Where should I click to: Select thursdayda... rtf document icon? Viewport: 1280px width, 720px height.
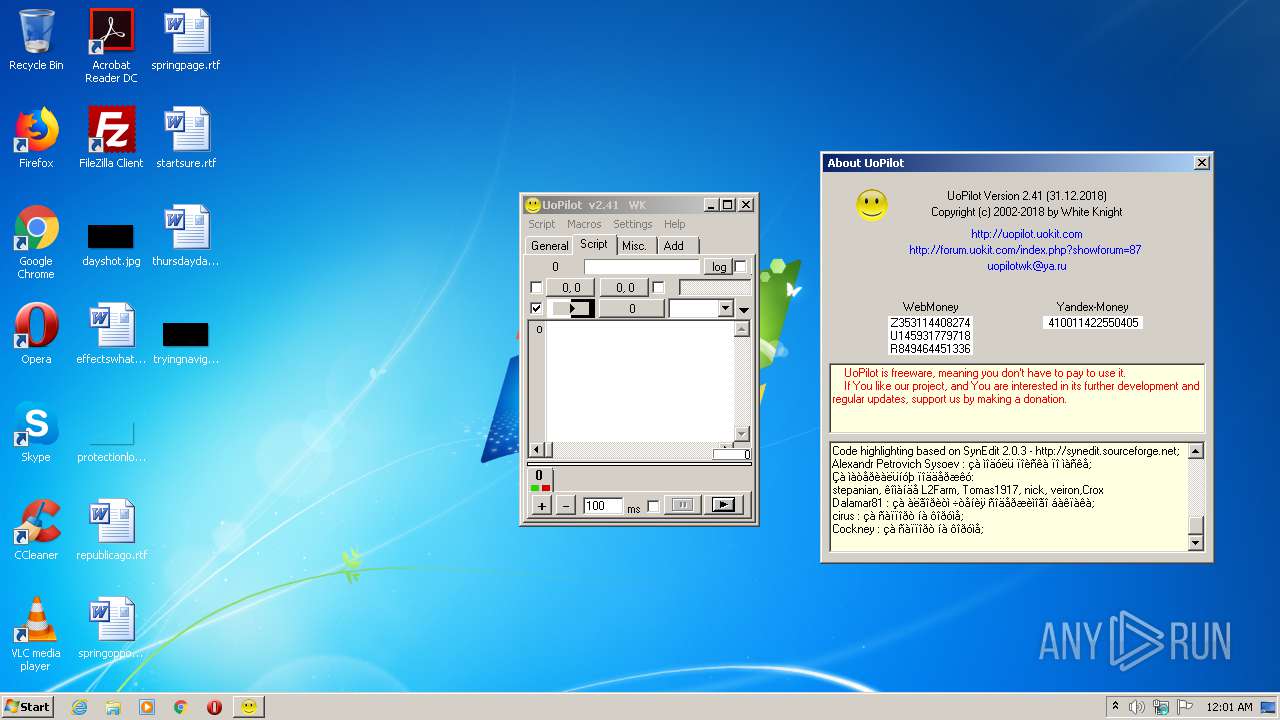(x=186, y=236)
